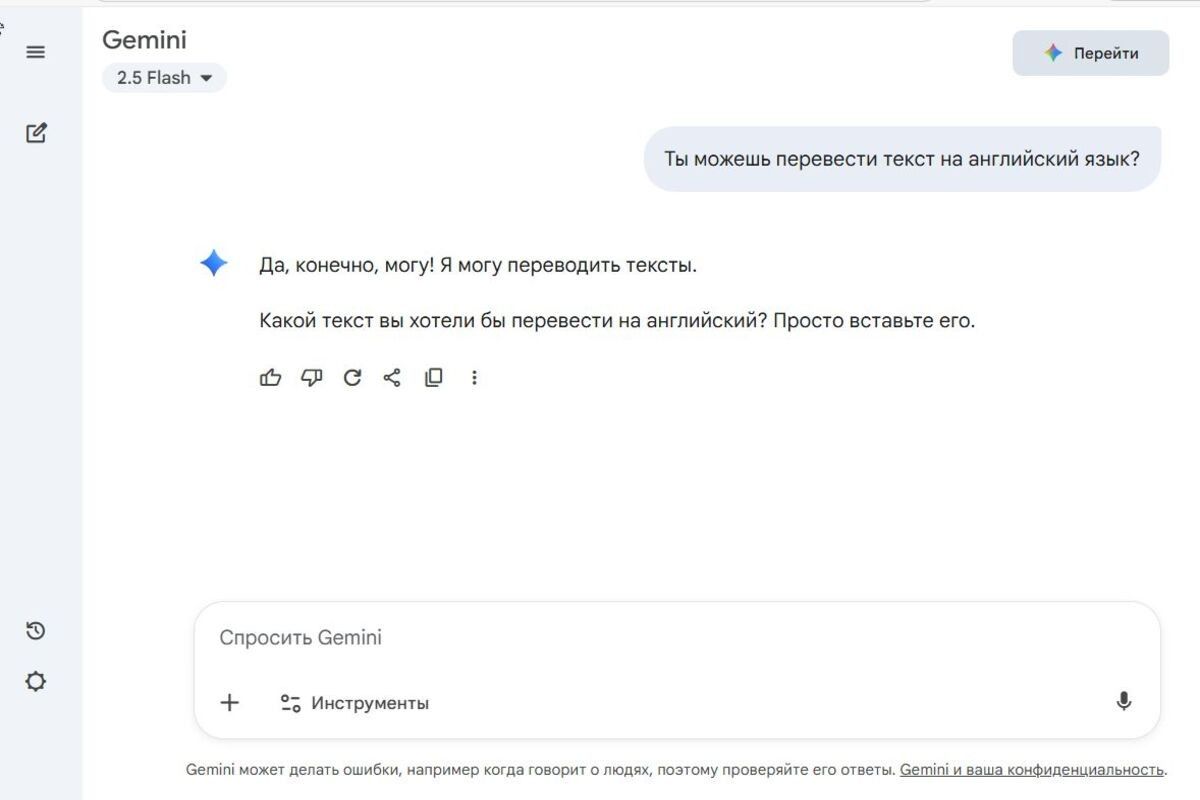The image size is (1200, 800).
Task: Open chat history with the clock icon
Action: (x=36, y=630)
